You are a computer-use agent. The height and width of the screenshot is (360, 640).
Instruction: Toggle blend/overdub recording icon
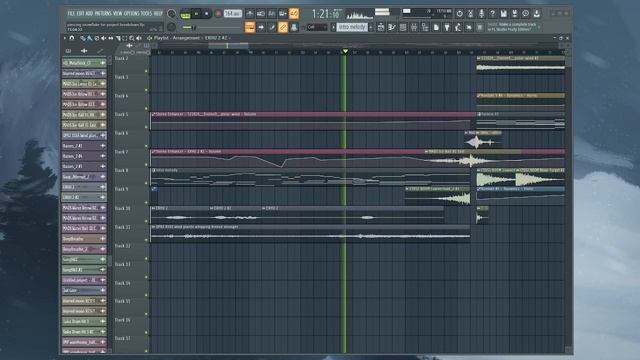click(282, 13)
